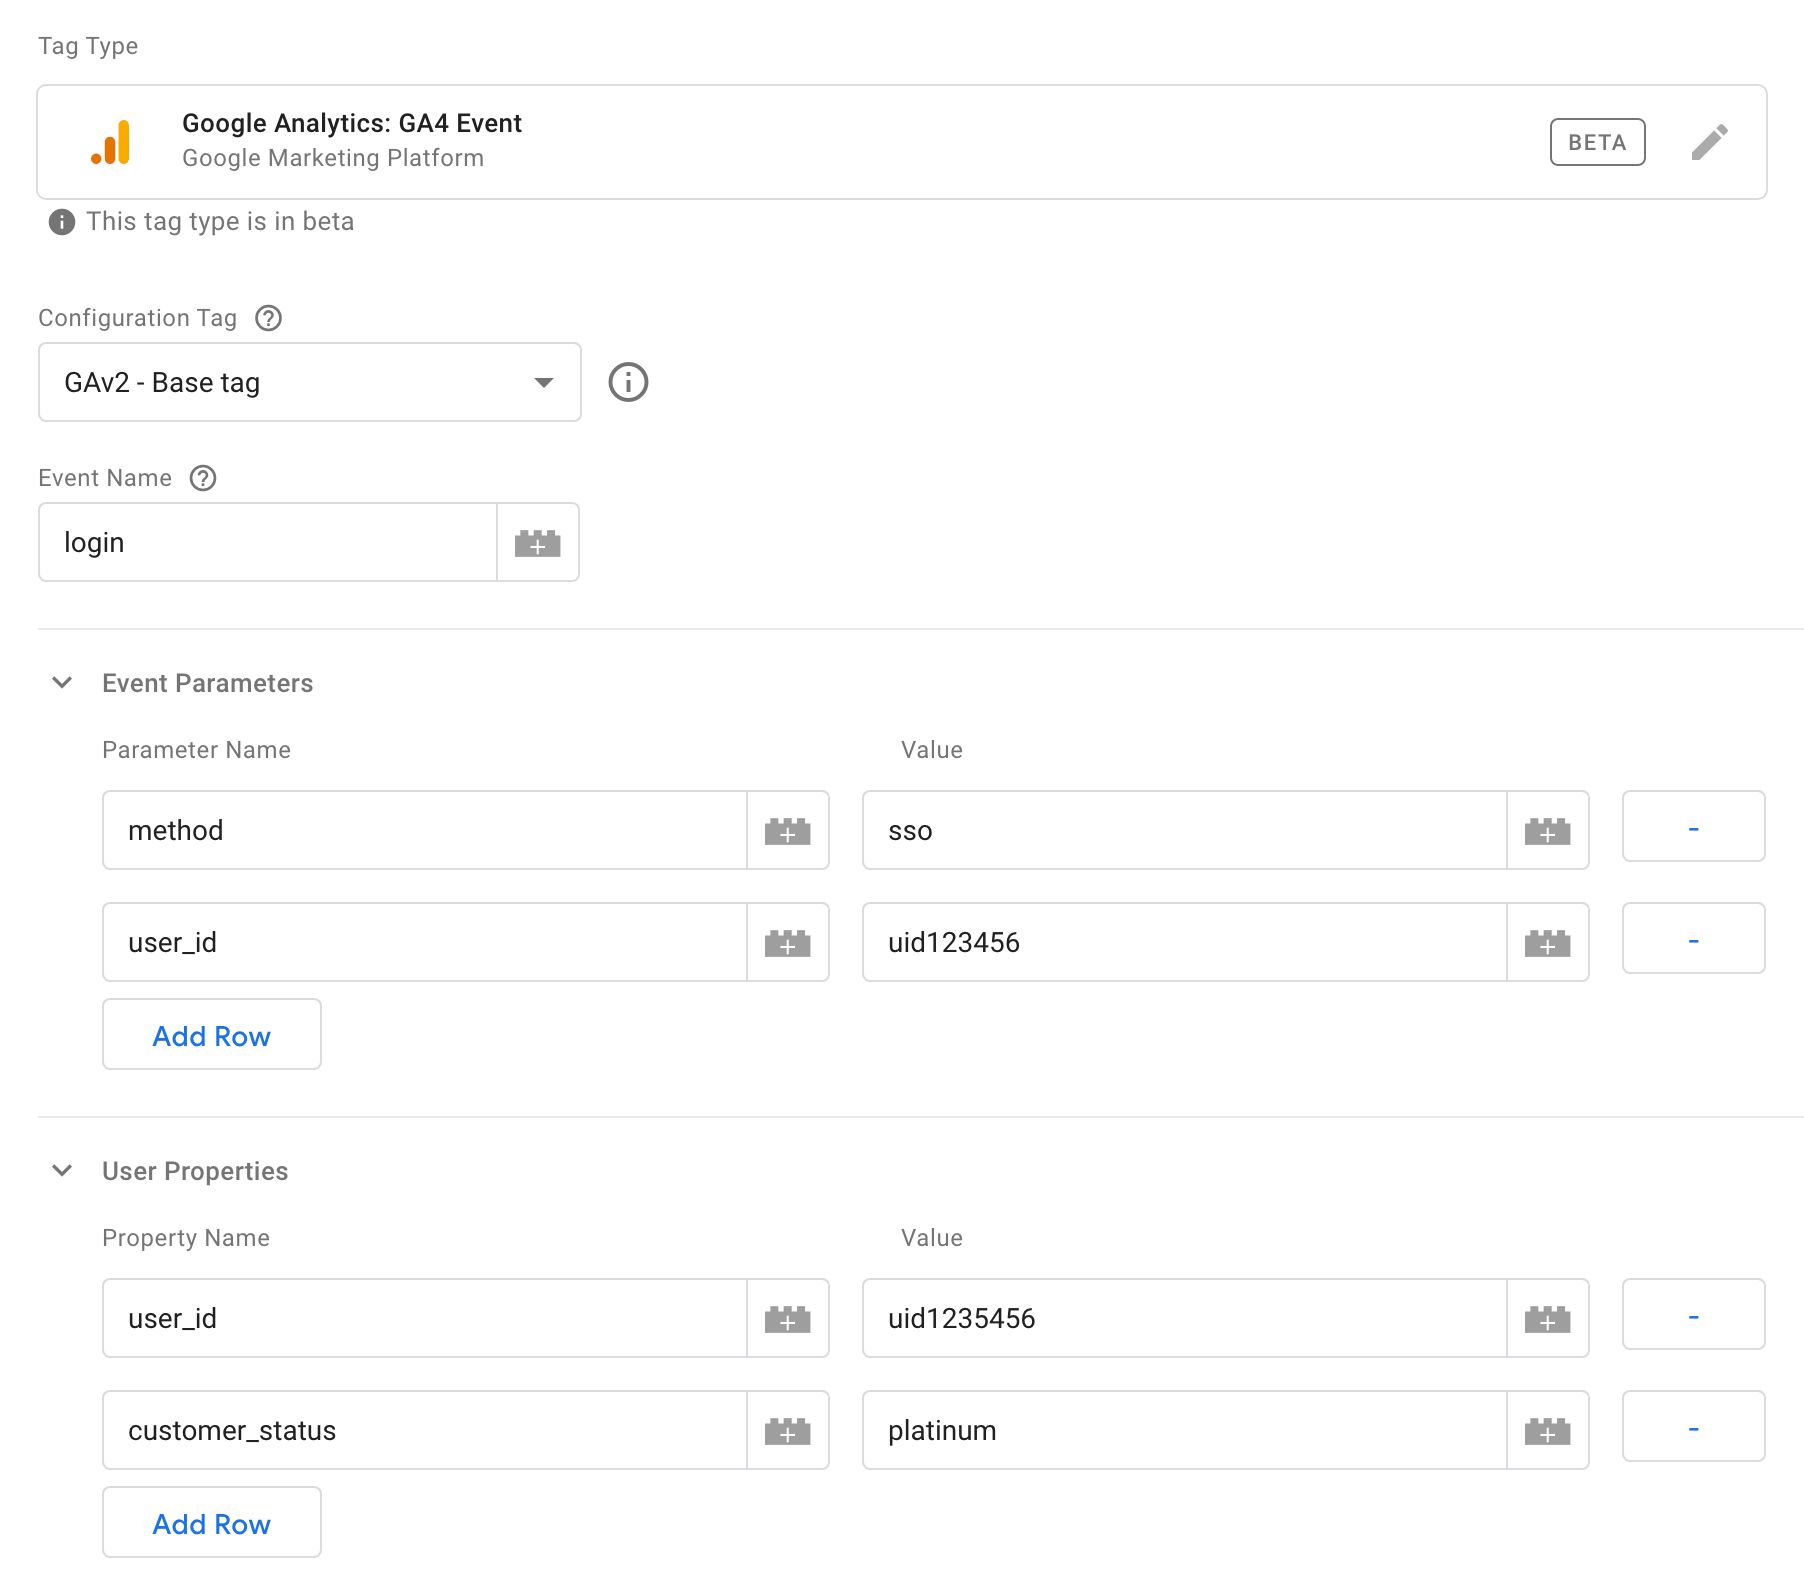Click the User Properties heading text
1804x1574 pixels.
[195, 1171]
